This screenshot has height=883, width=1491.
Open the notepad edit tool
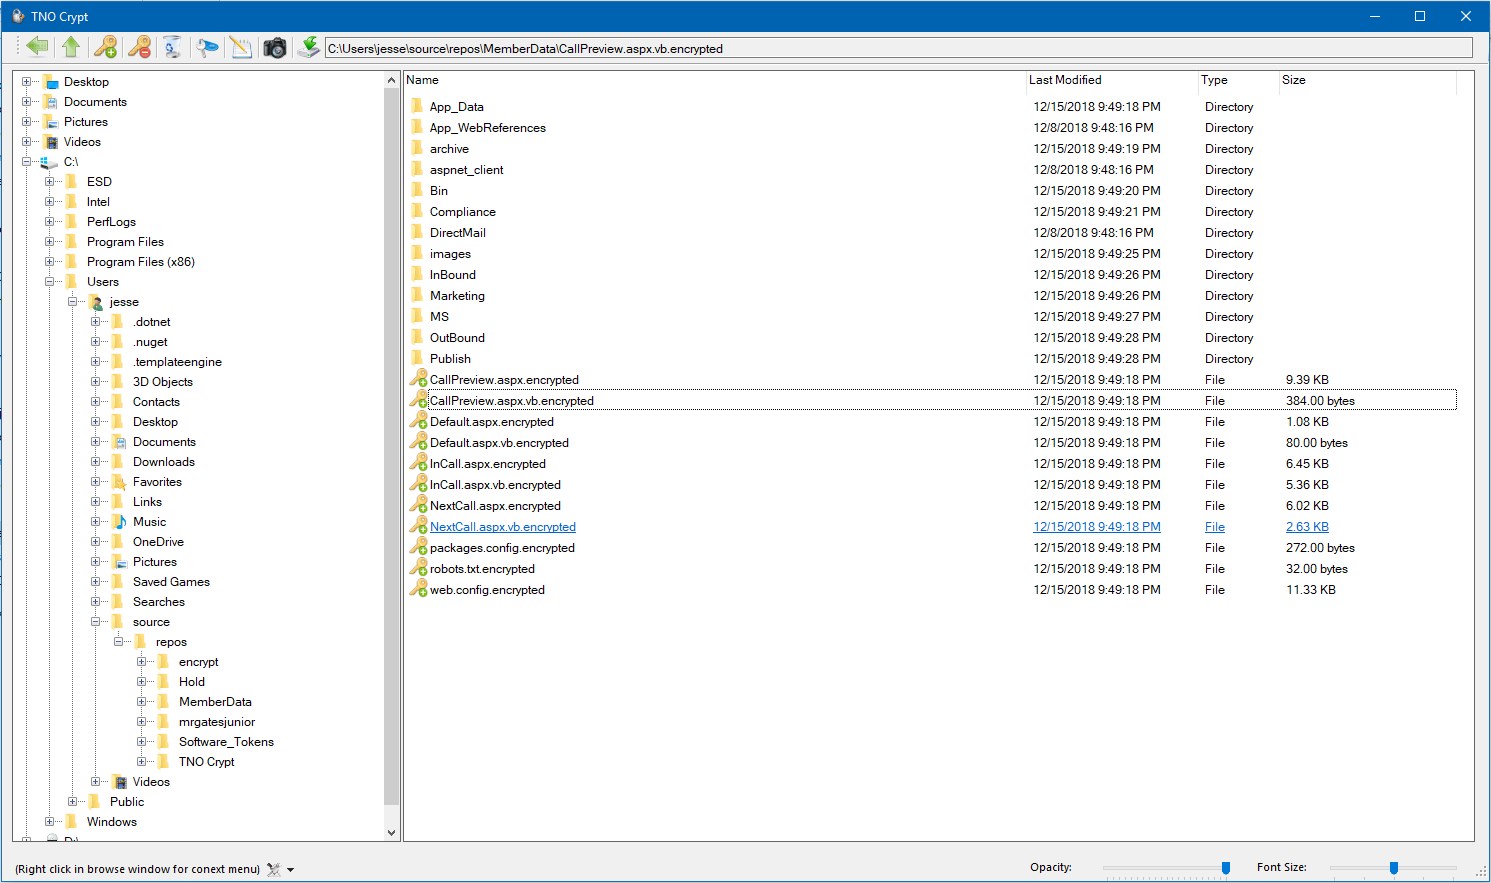pyautogui.click(x=241, y=46)
